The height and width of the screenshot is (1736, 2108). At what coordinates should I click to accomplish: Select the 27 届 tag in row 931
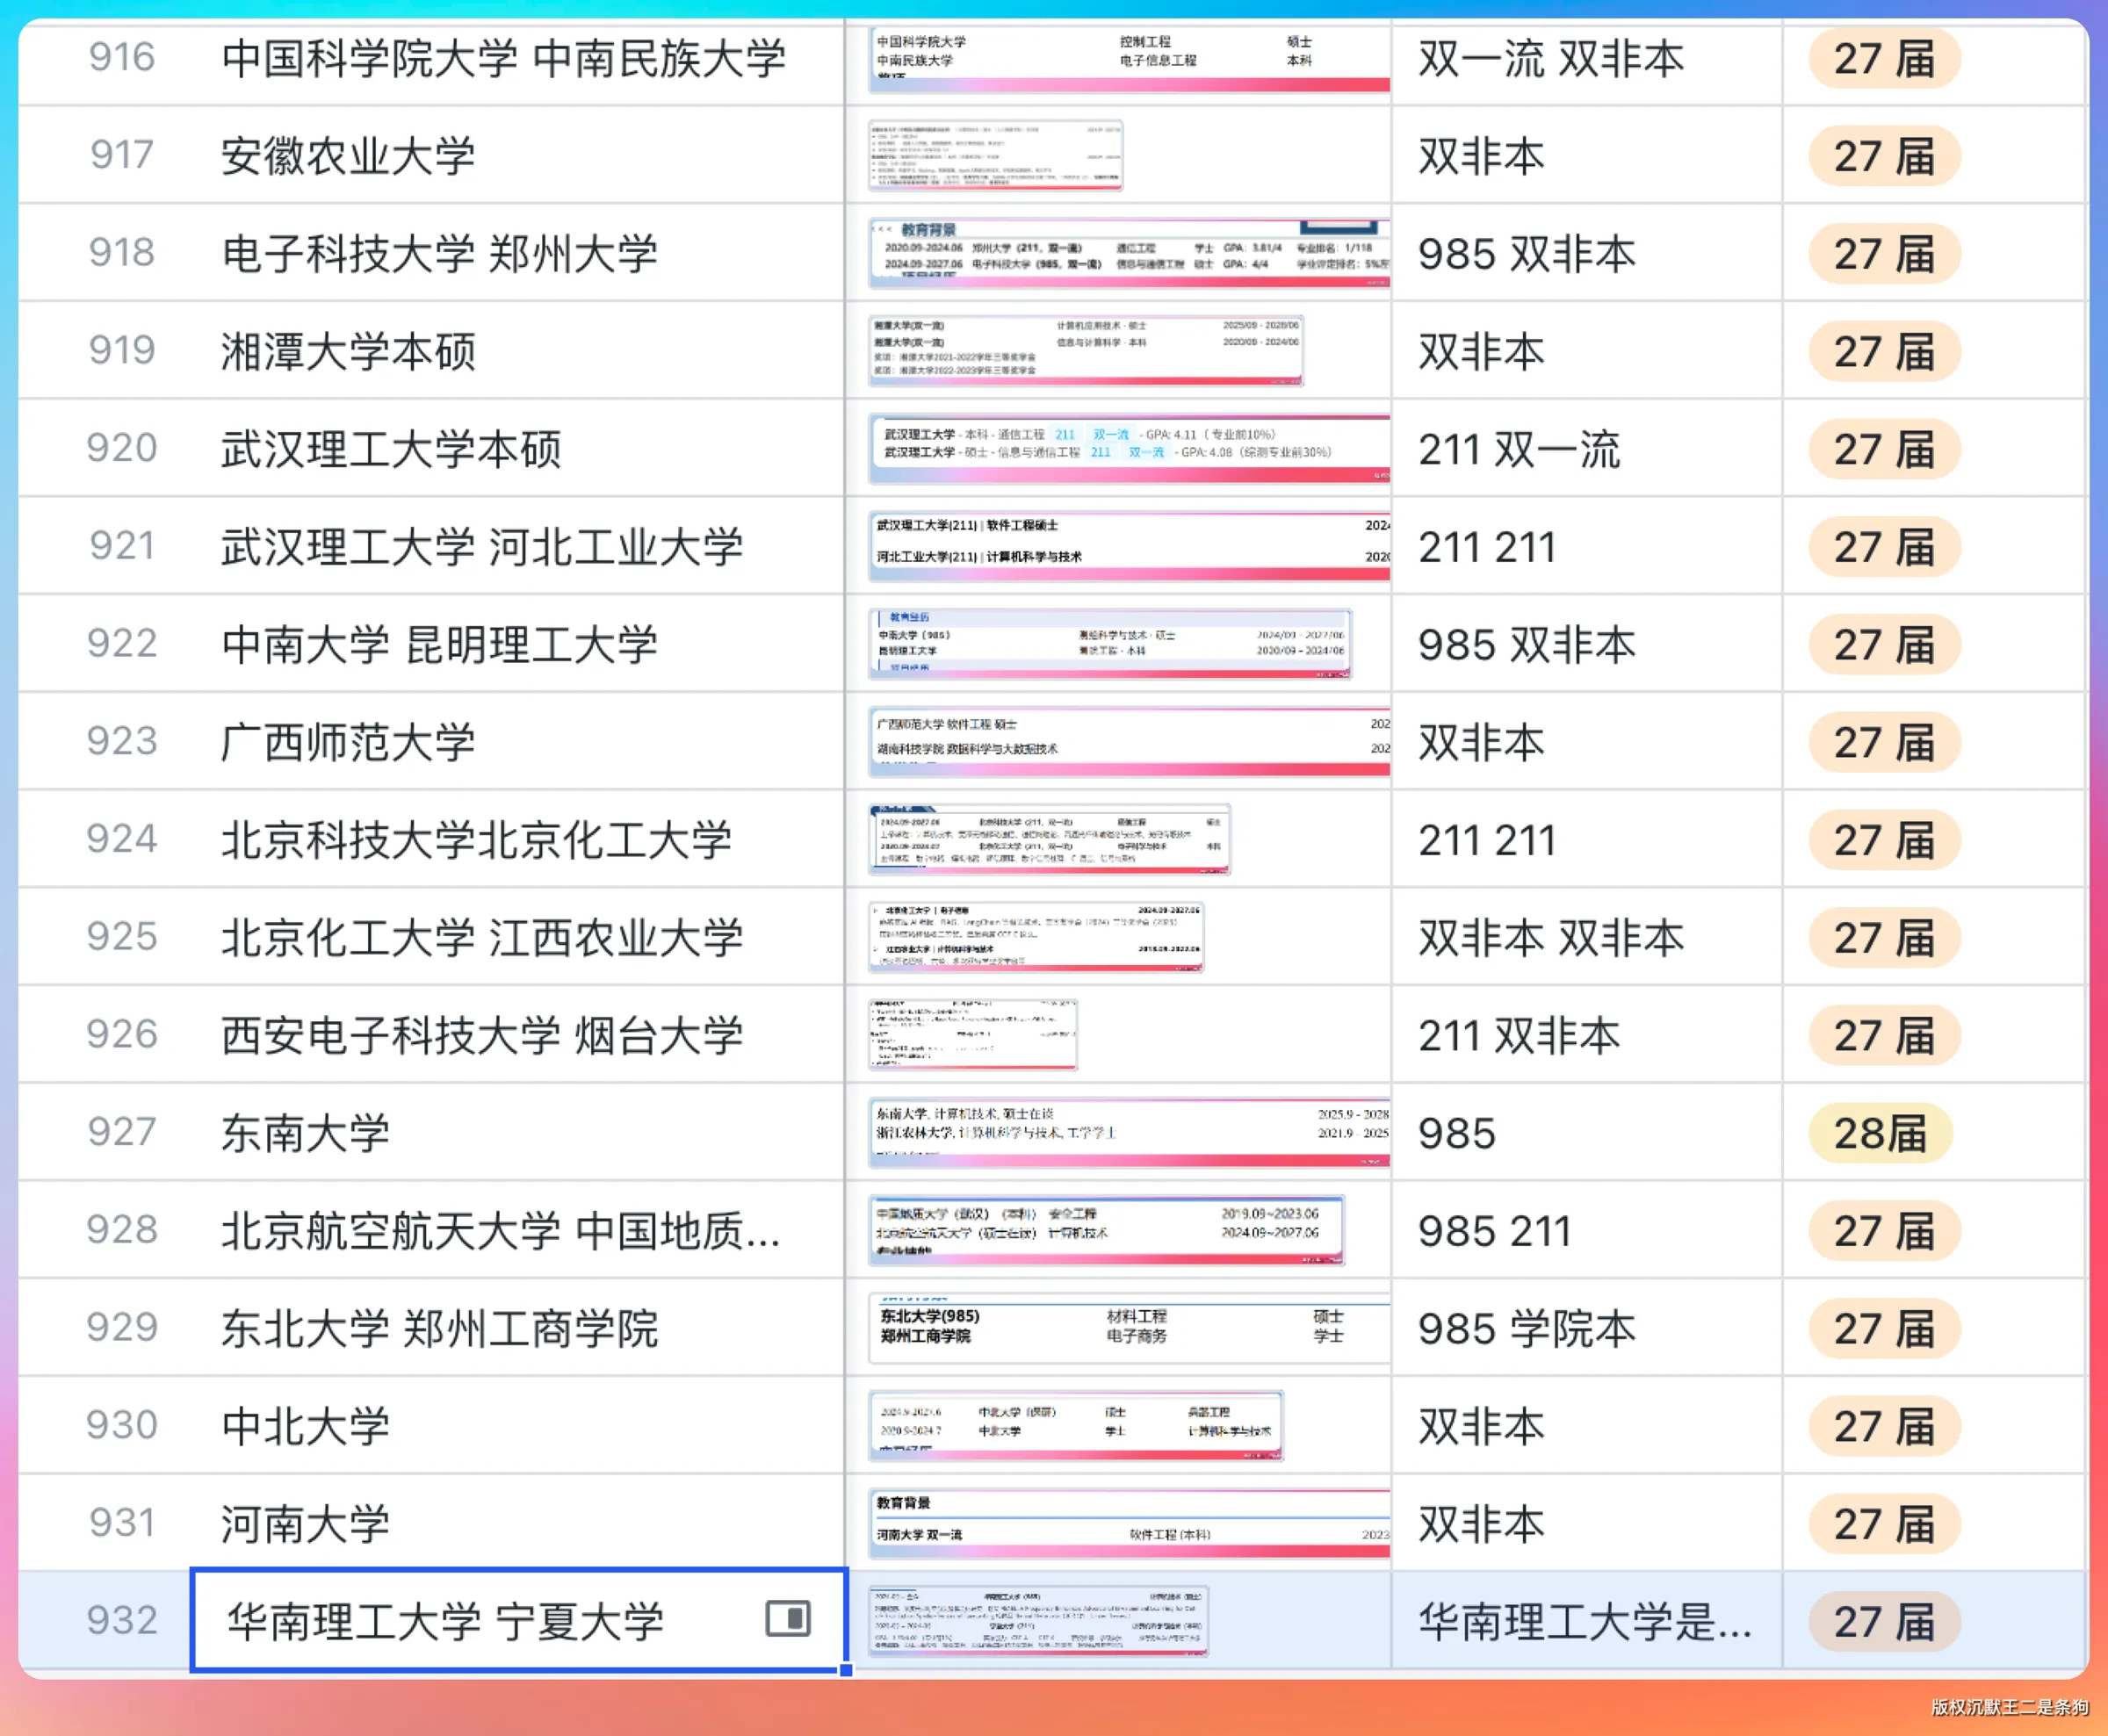(1884, 1523)
